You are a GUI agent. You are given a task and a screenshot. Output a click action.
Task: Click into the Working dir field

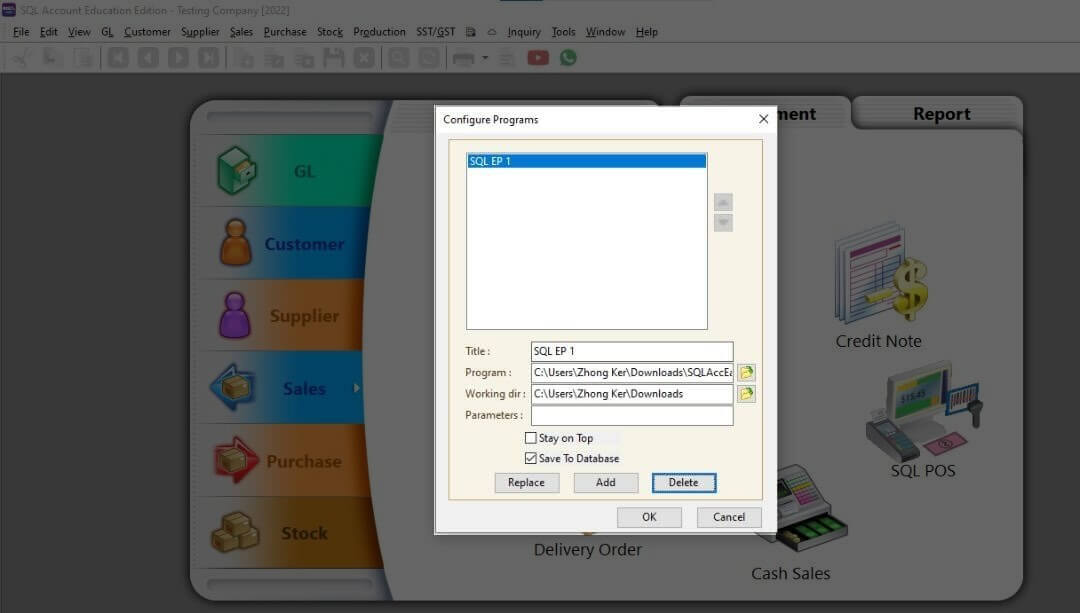click(632, 394)
